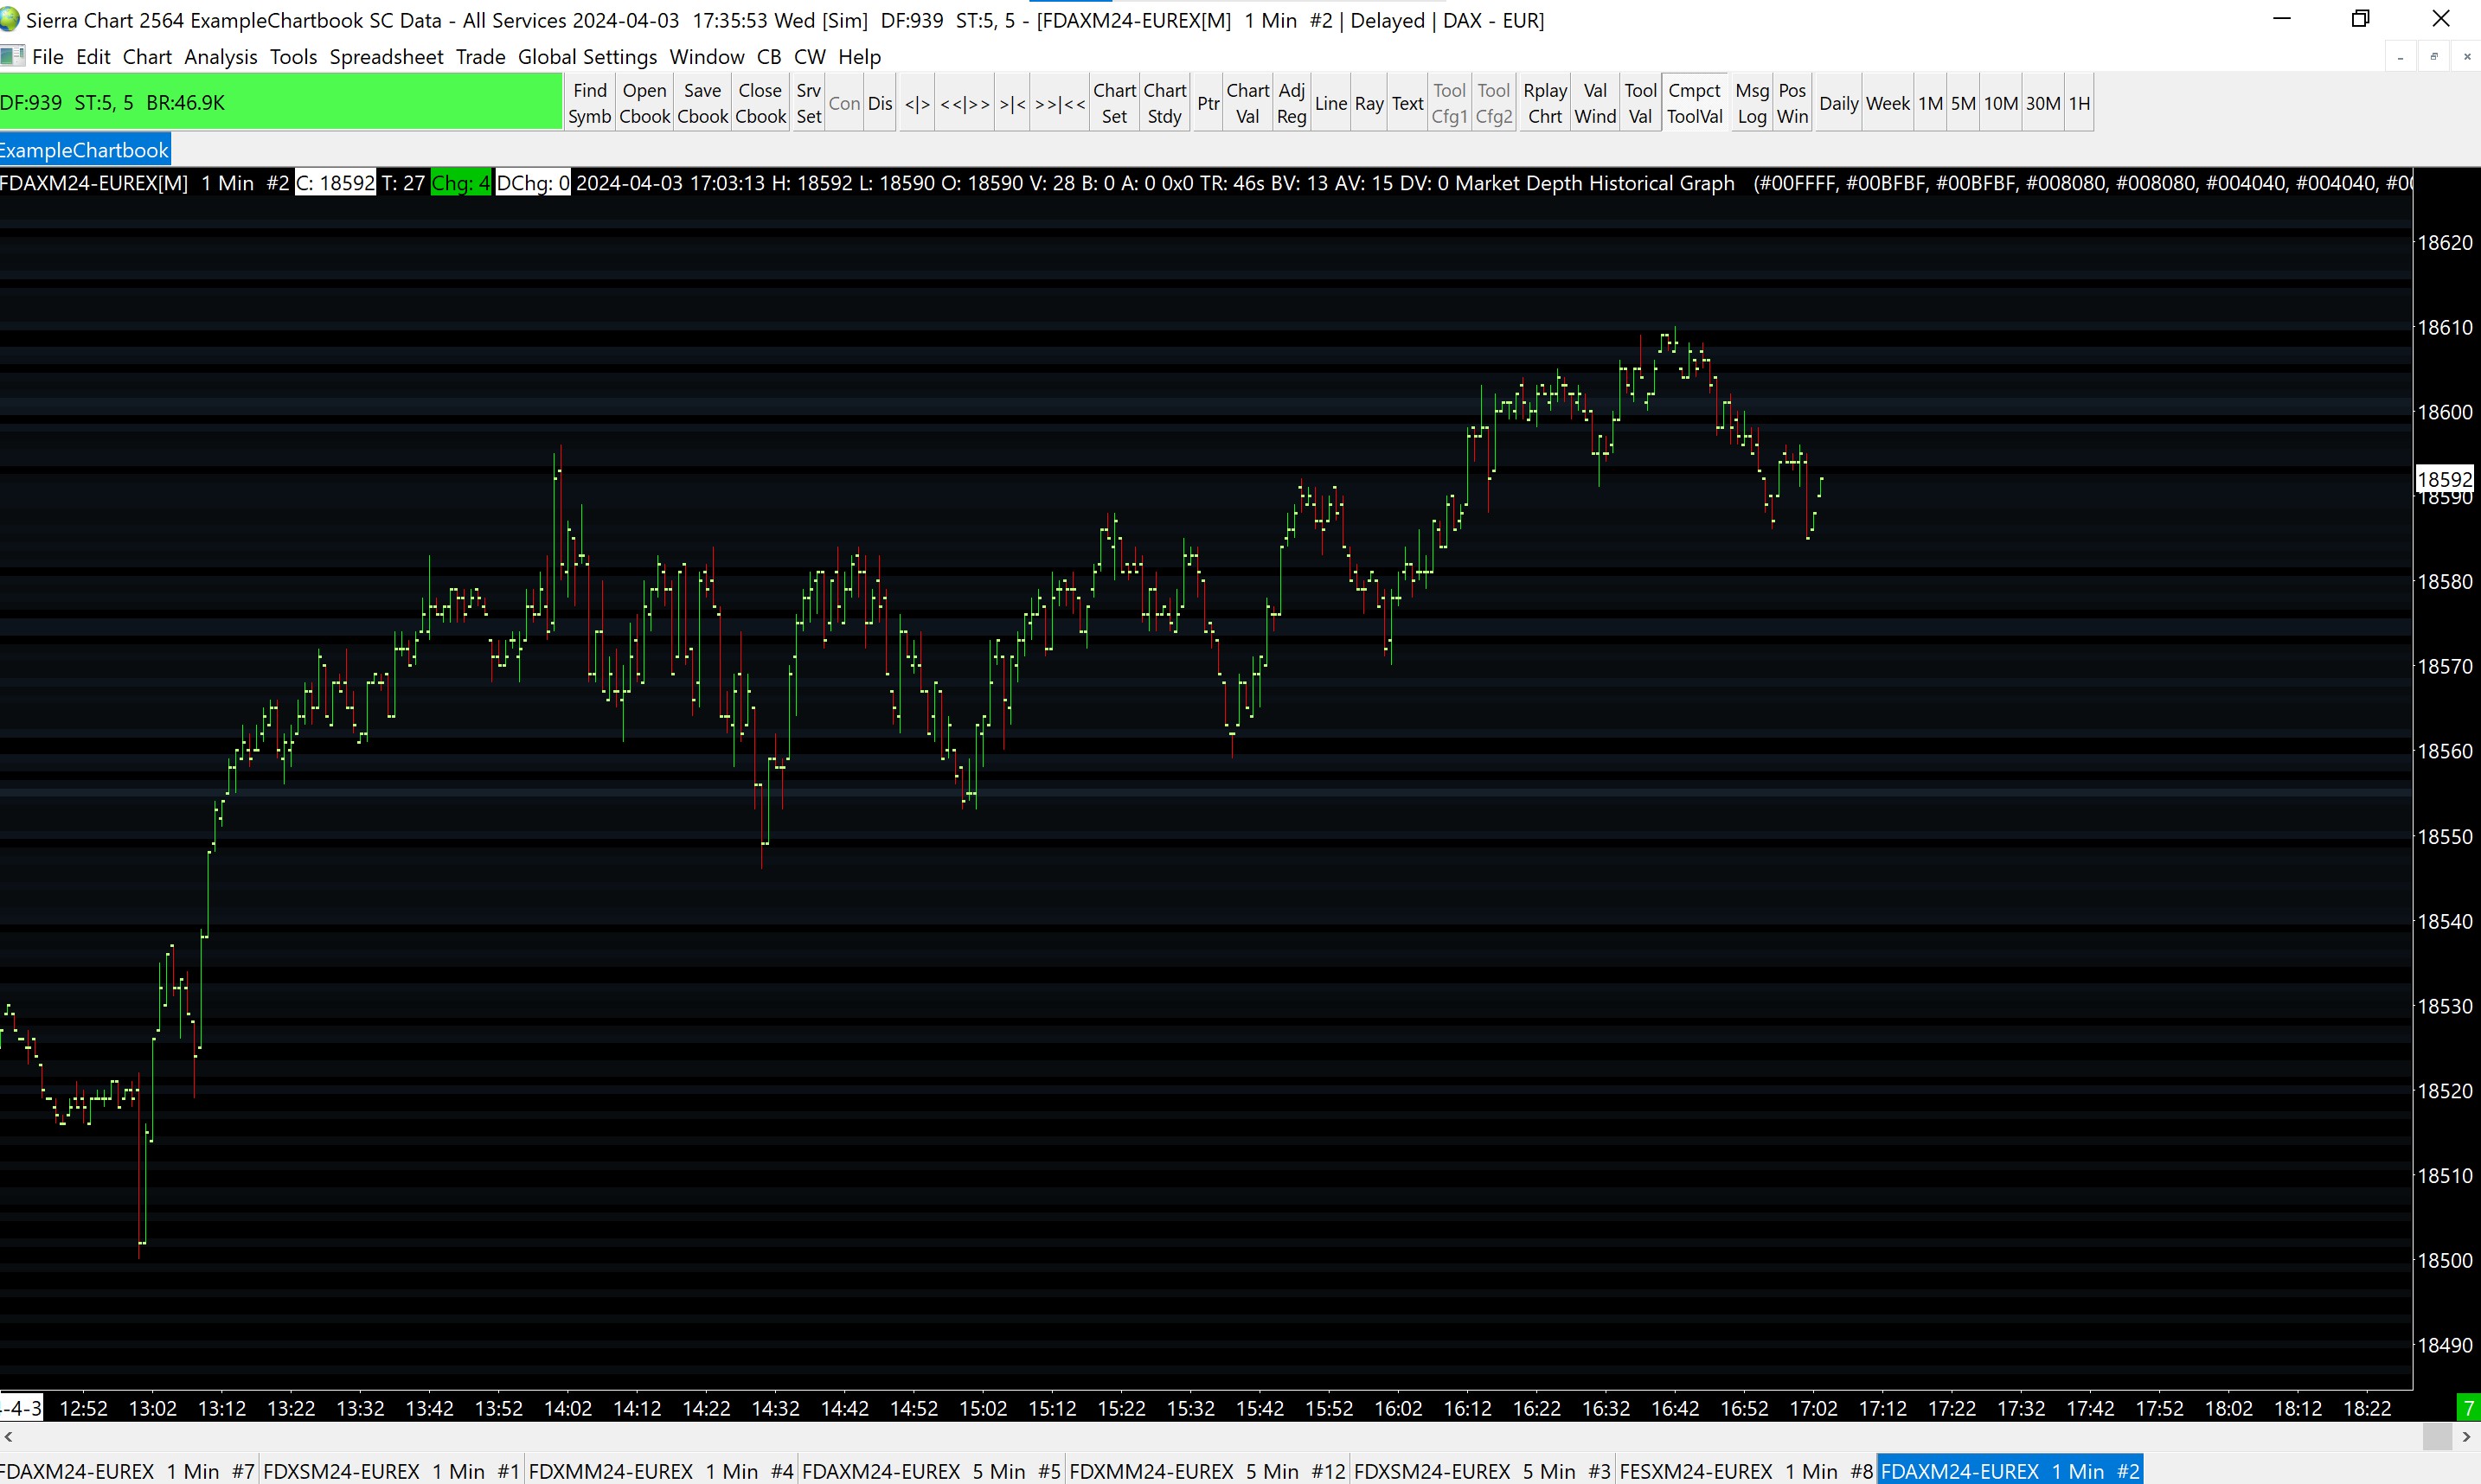Viewport: 2481px width, 1484px height.
Task: Open Chart Studies from the toolbar
Action: [1164, 103]
